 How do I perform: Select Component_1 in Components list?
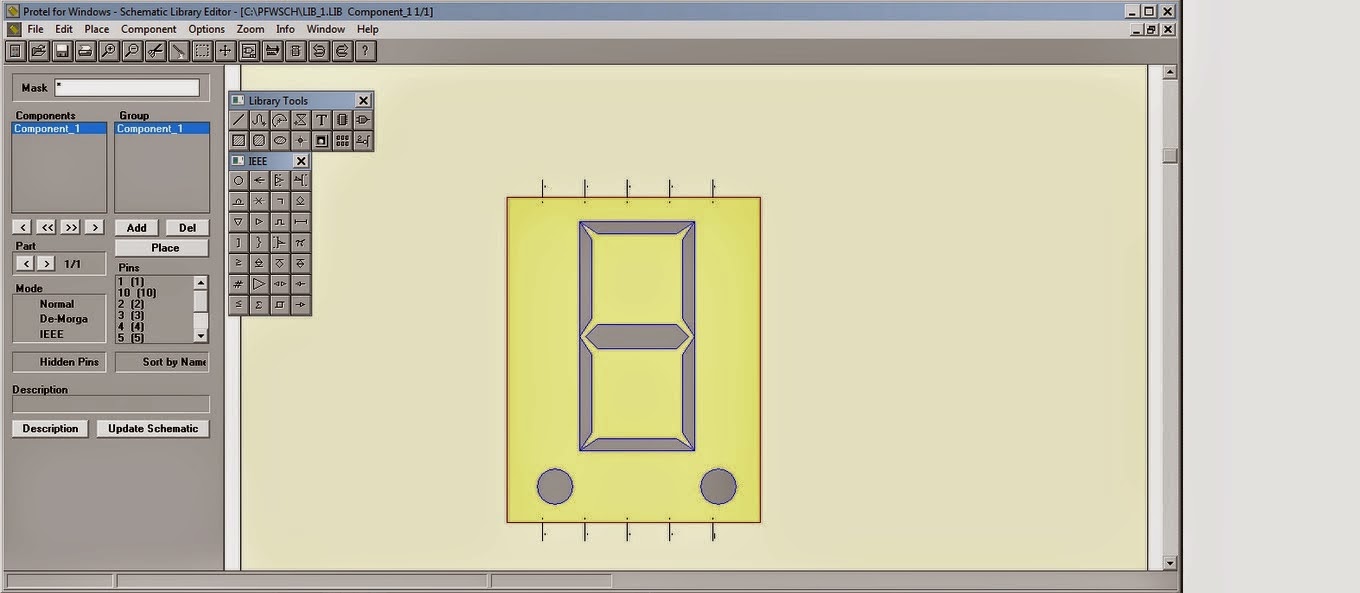click(59, 129)
